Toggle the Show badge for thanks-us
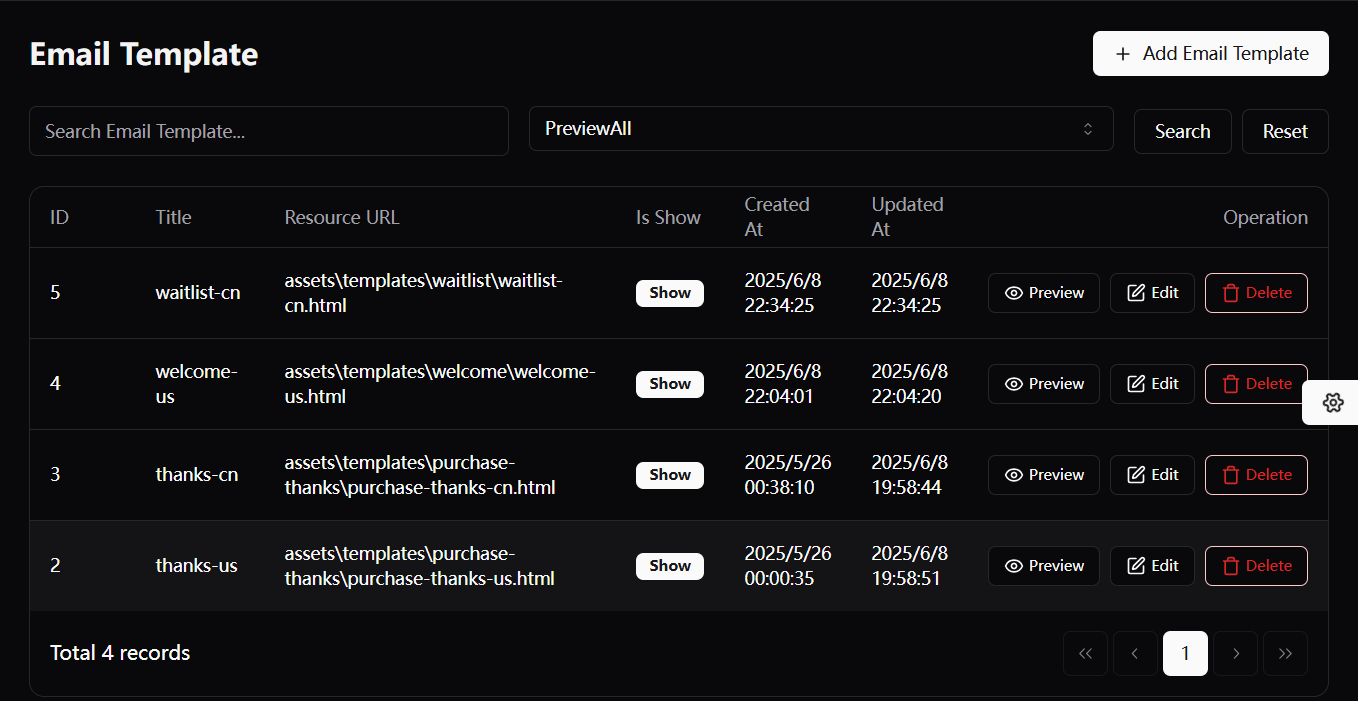Screen dimensions: 1358x701 coord(670,566)
